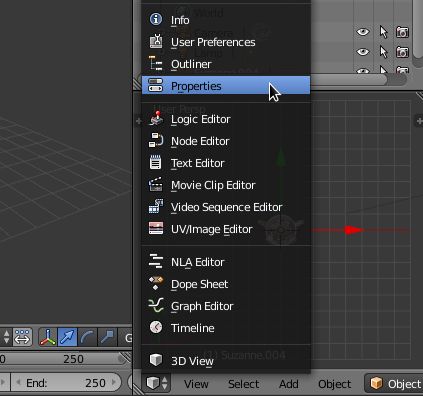Viewport: 423px width, 396px height.
Task: Click the User Preferences tool icon
Action: 156,41
